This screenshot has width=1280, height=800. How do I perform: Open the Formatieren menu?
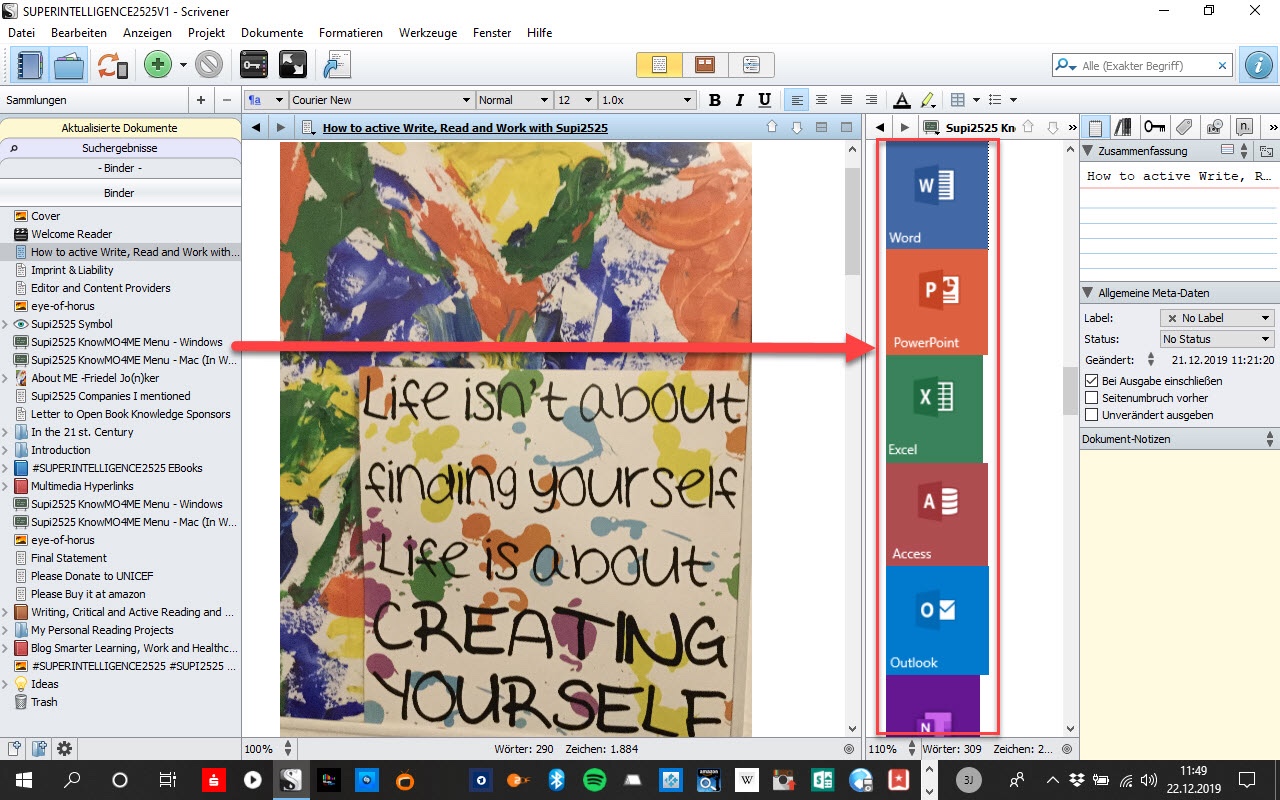(350, 33)
